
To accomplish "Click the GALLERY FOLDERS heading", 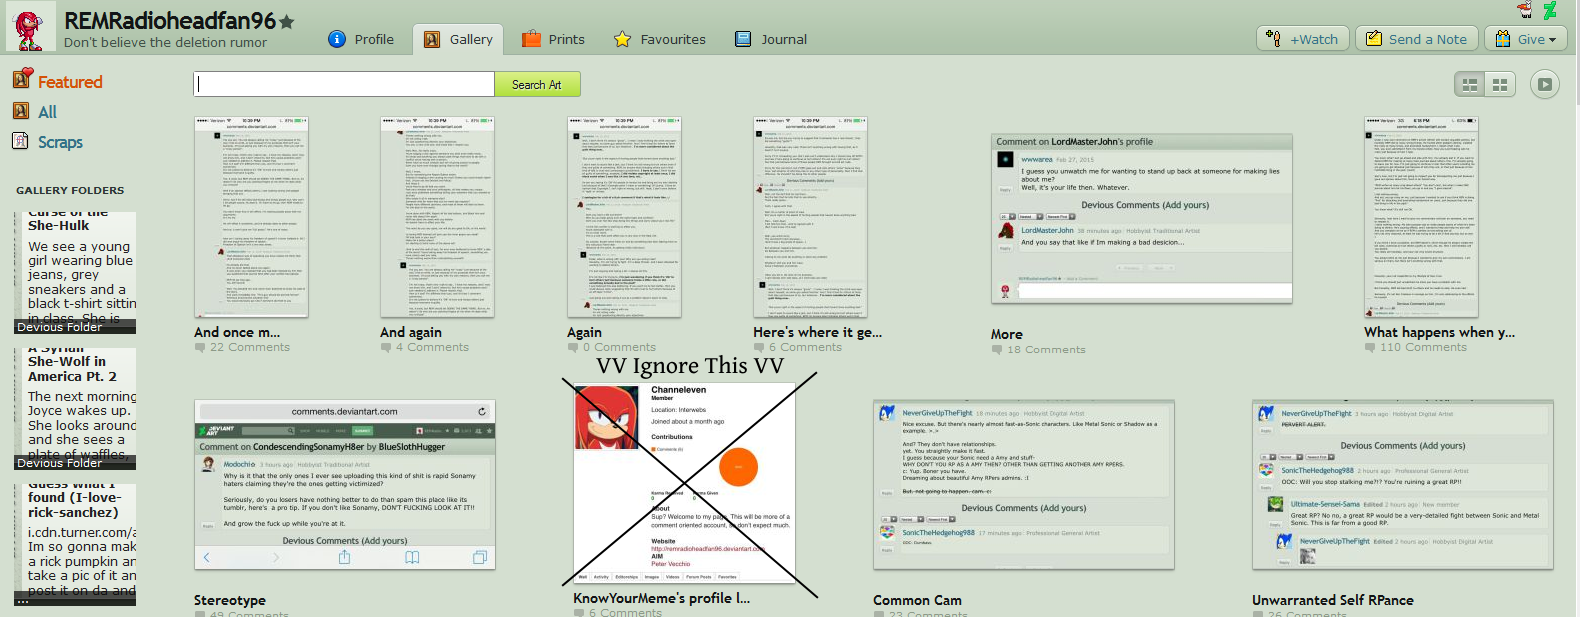I will coord(70,190).
